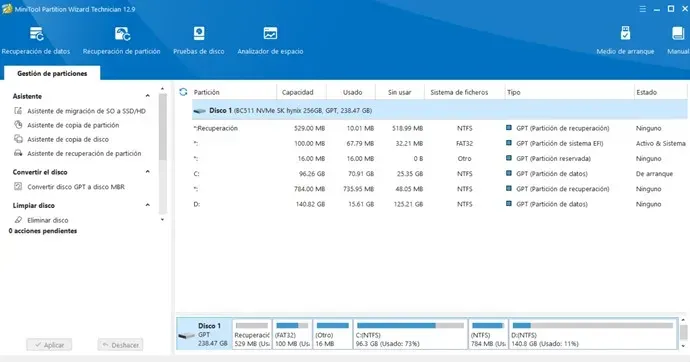Screen dimensions: 690x362
Task: Select Disco 1 in the disk map
Action: pos(204,334)
